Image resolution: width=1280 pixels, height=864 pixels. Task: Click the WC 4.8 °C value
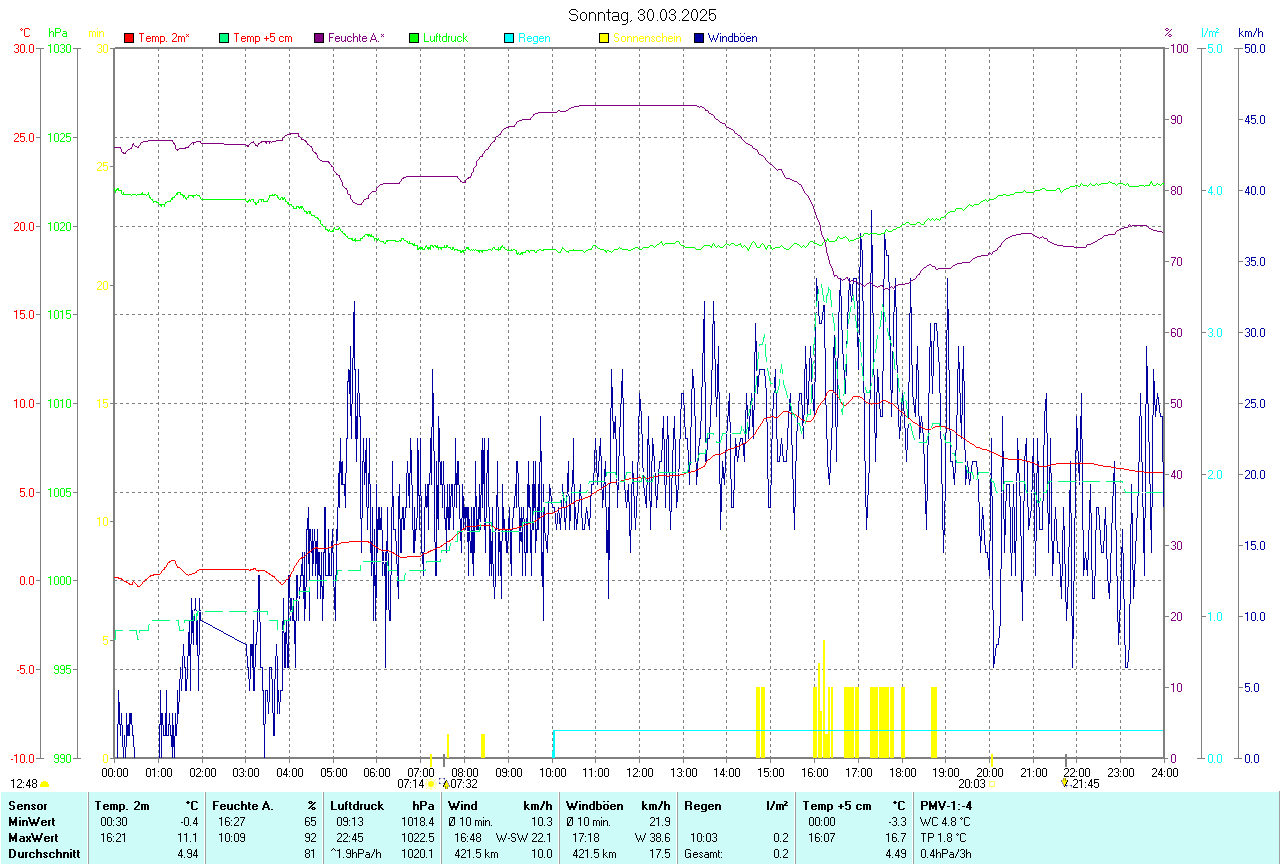tap(945, 821)
